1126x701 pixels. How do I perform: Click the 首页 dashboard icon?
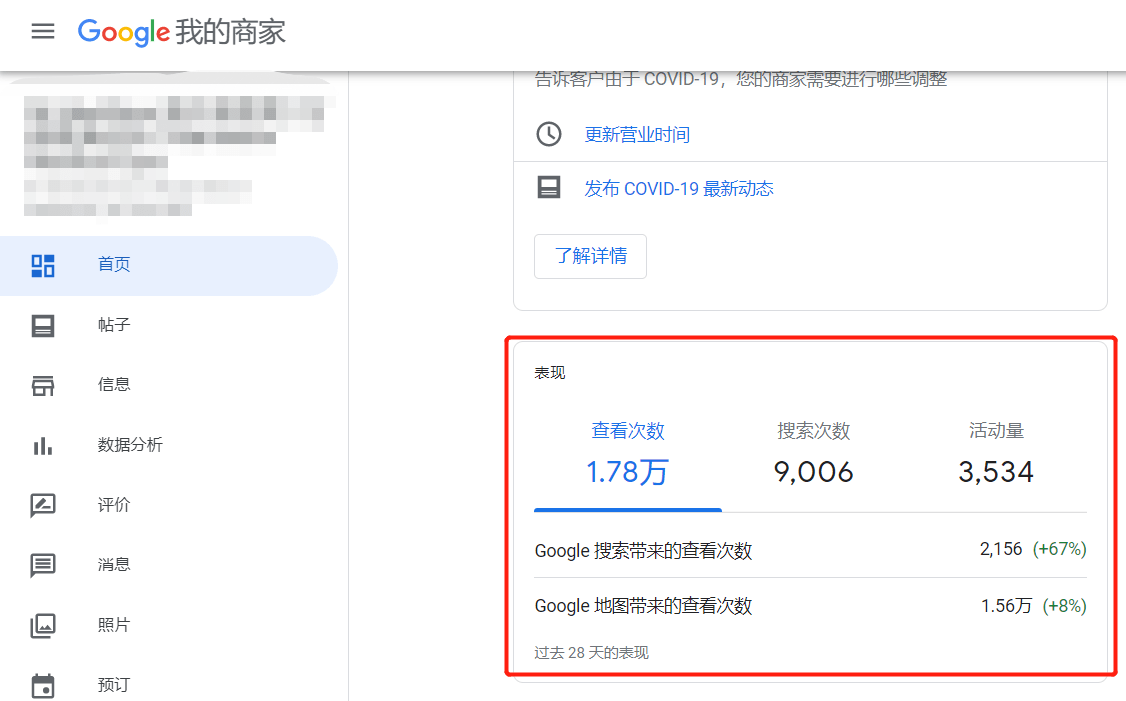[43, 266]
